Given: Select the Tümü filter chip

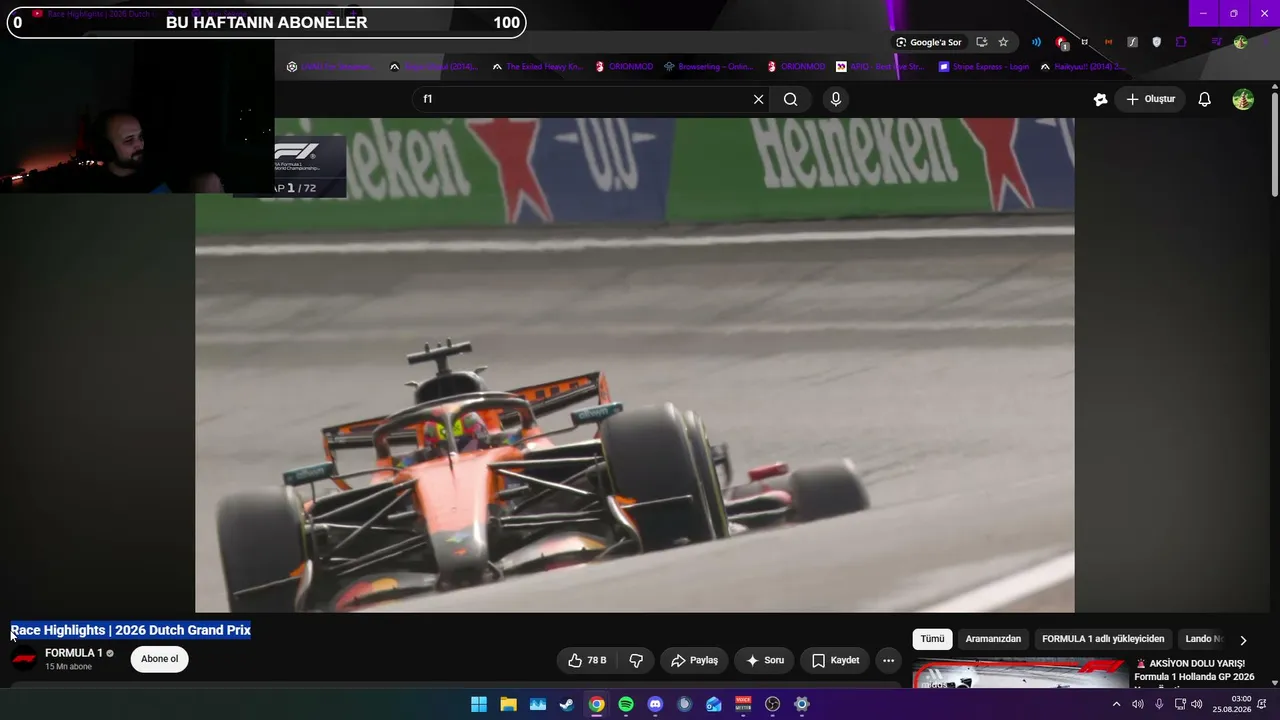Looking at the screenshot, I should (932, 639).
